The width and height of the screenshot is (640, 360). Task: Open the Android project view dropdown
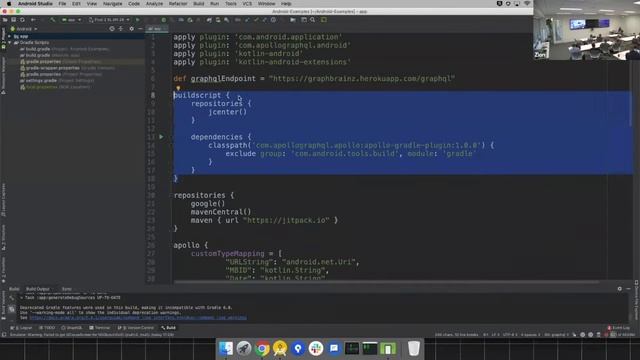(24, 29)
